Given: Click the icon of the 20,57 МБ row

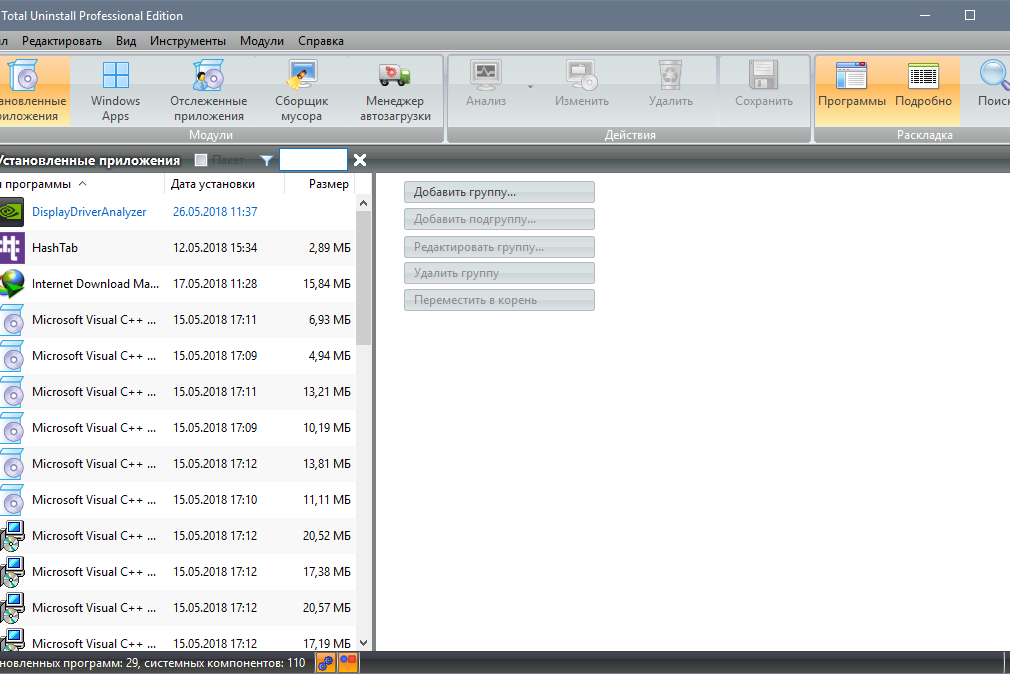Looking at the screenshot, I should point(12,608).
